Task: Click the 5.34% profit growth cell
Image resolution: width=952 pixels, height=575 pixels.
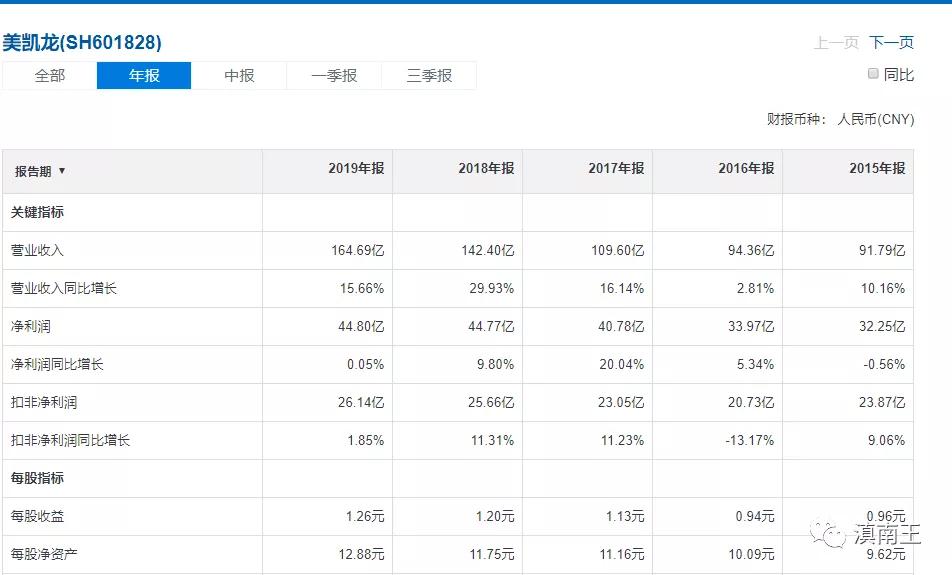Action: coord(755,364)
